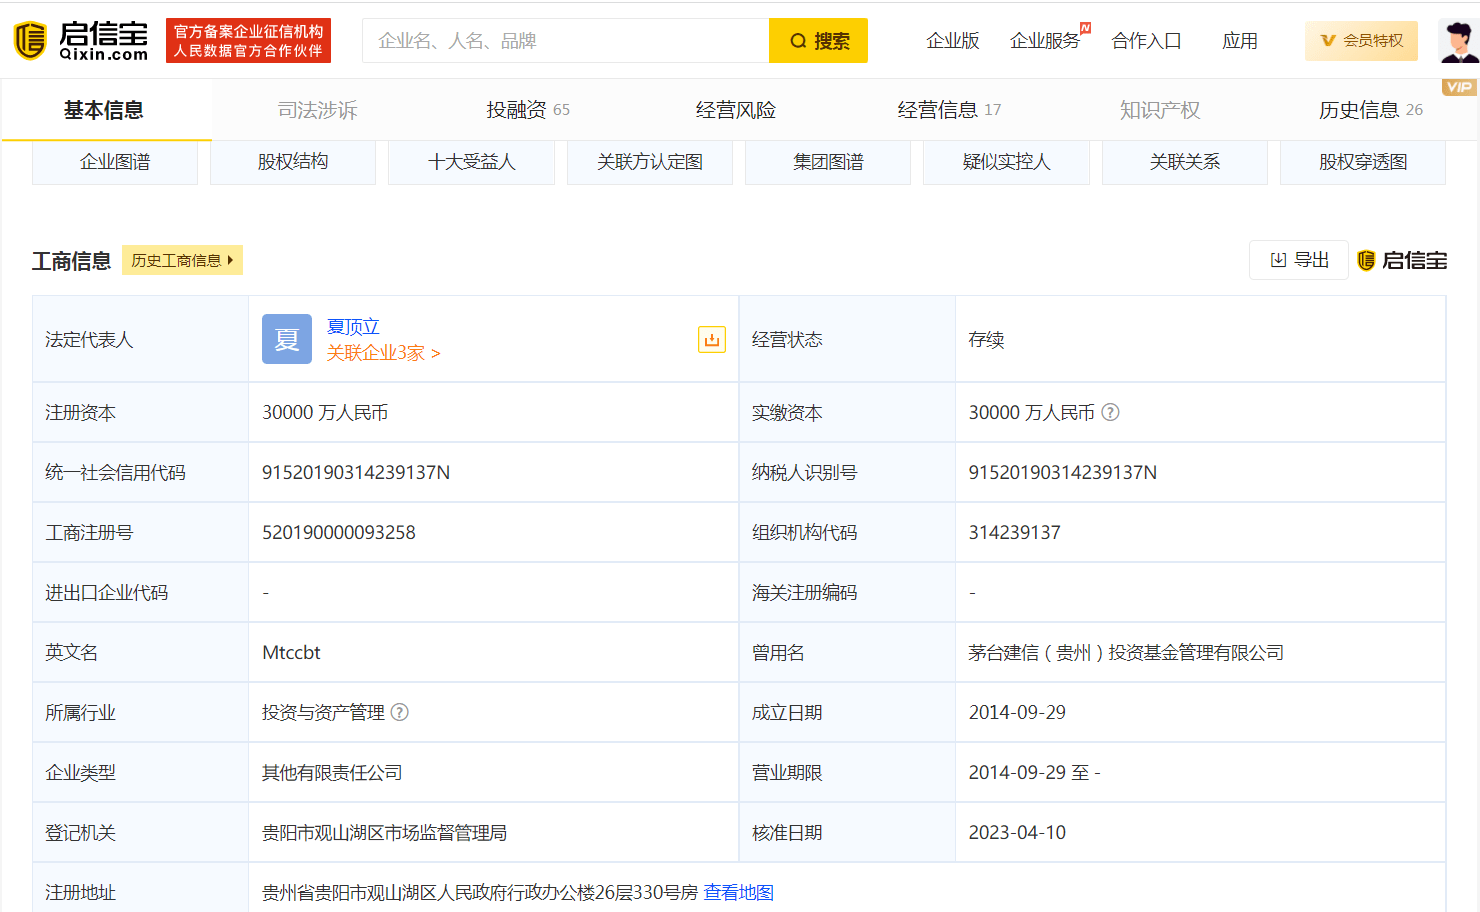
Task: Switch to the 司法涉诉 tab
Action: (x=318, y=110)
